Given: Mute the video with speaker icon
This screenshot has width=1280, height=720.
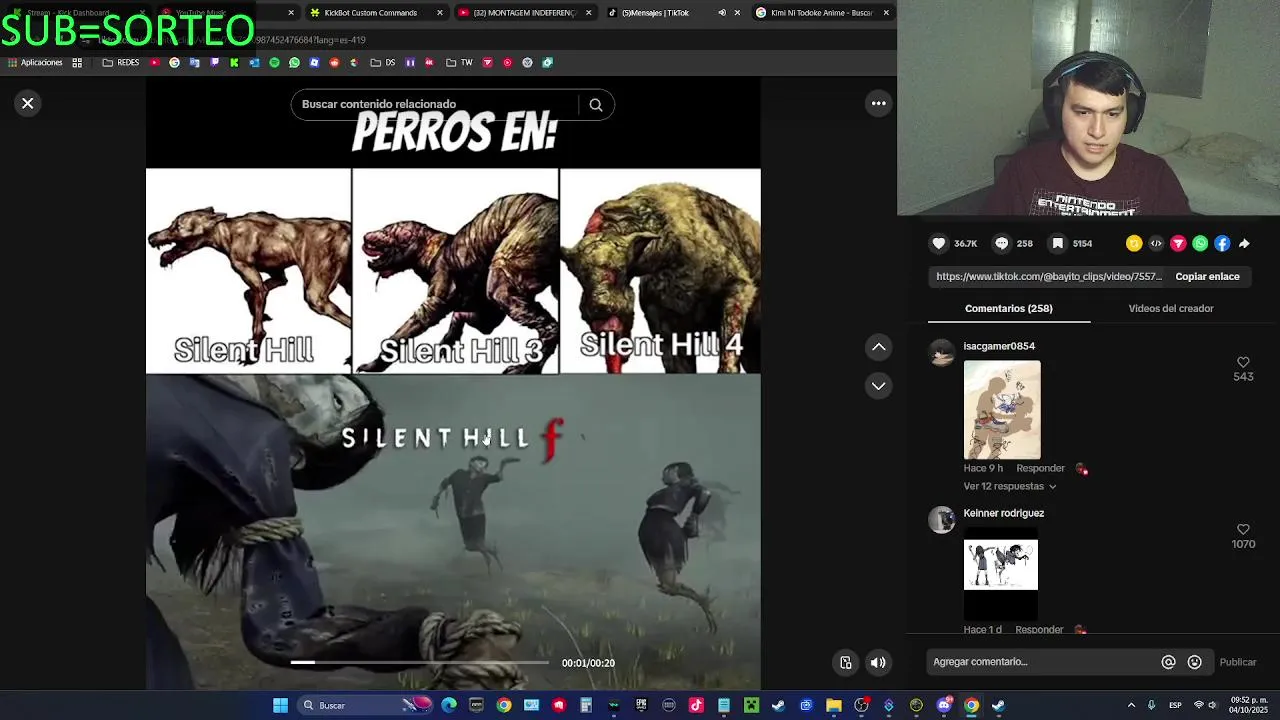Looking at the screenshot, I should point(878,662).
